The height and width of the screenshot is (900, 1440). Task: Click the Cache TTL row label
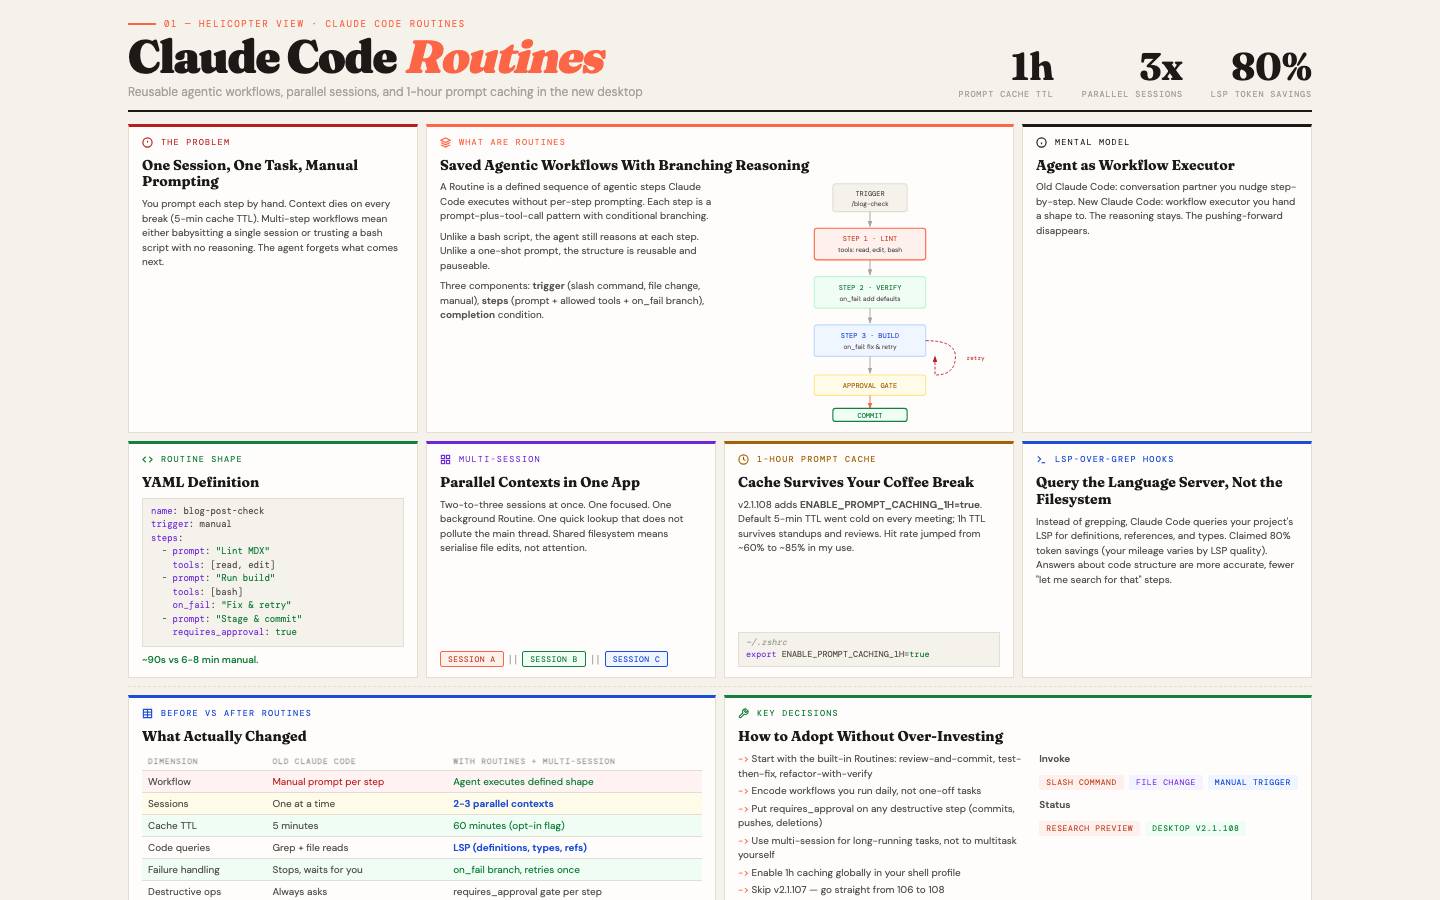172,826
